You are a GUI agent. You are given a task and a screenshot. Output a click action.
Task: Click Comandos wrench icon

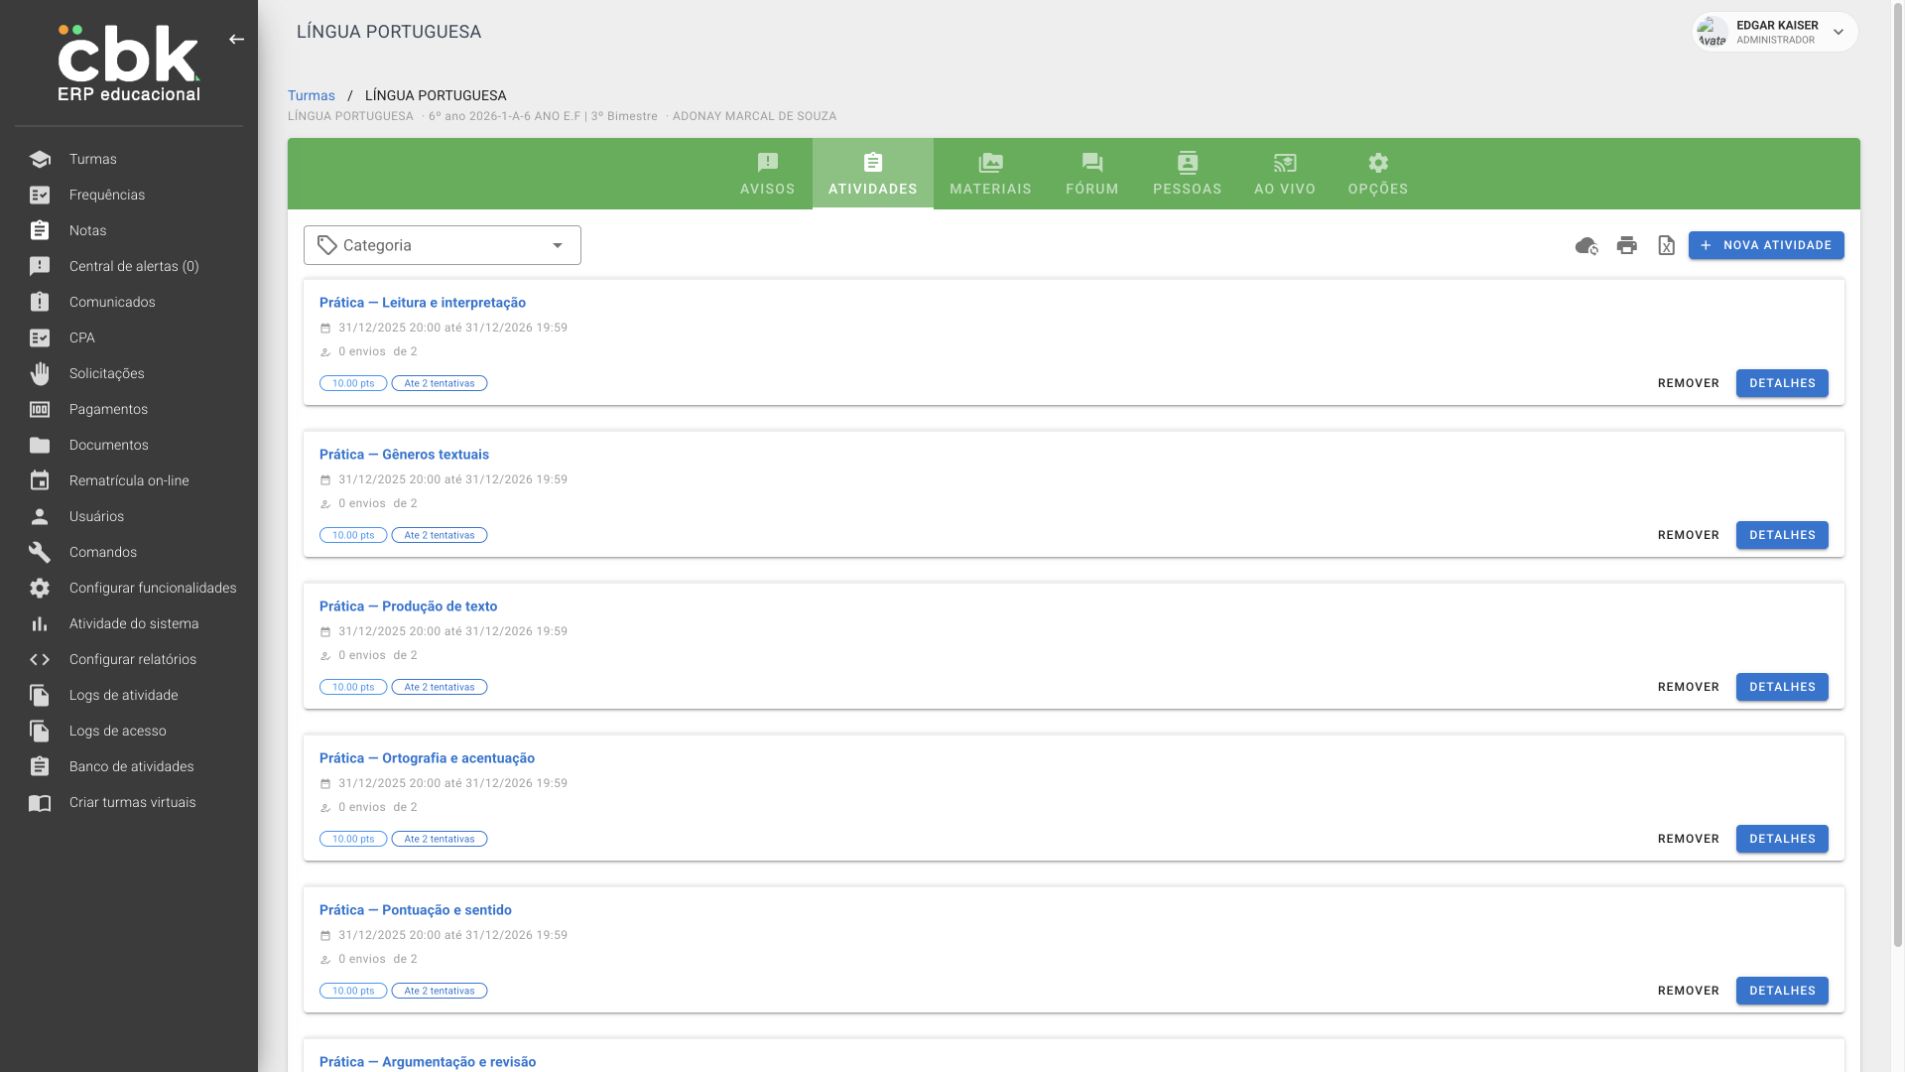point(39,552)
